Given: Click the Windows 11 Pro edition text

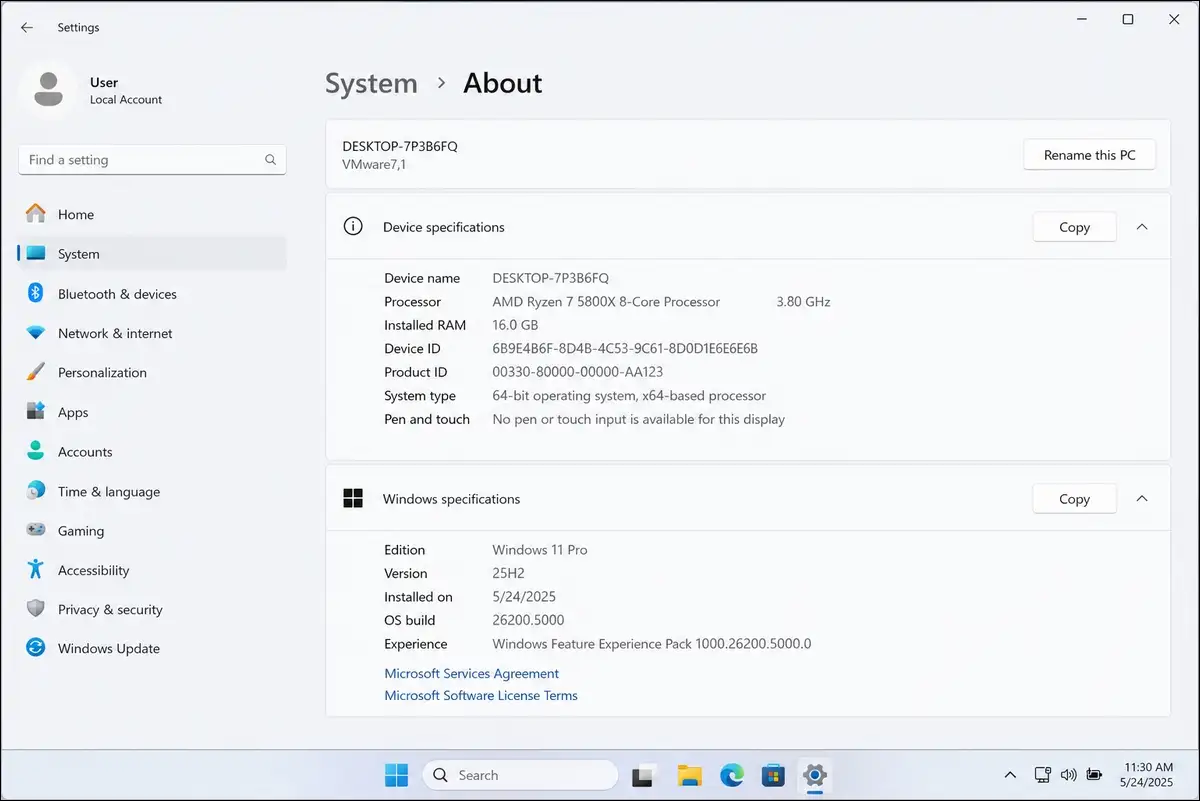Looking at the screenshot, I should click(540, 550).
